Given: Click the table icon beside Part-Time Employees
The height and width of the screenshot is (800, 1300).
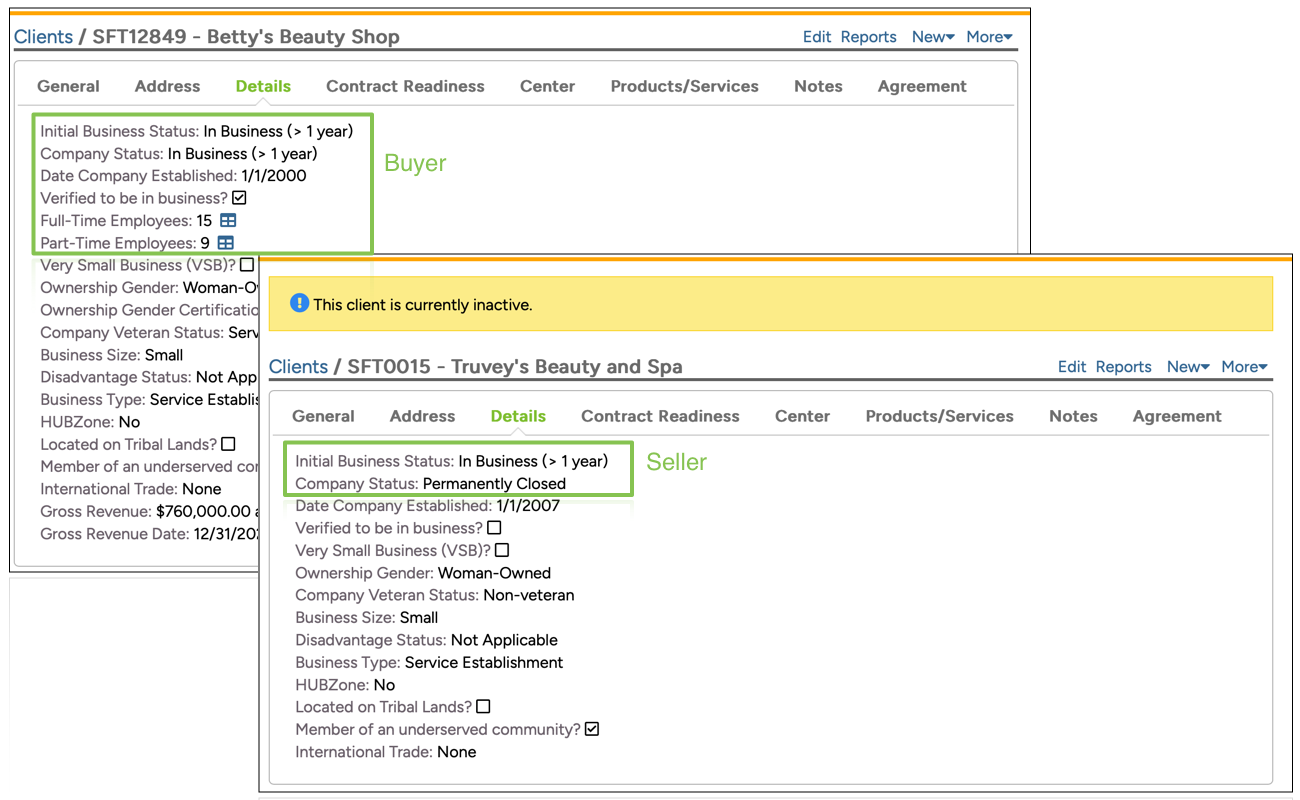Looking at the screenshot, I should pos(226,243).
